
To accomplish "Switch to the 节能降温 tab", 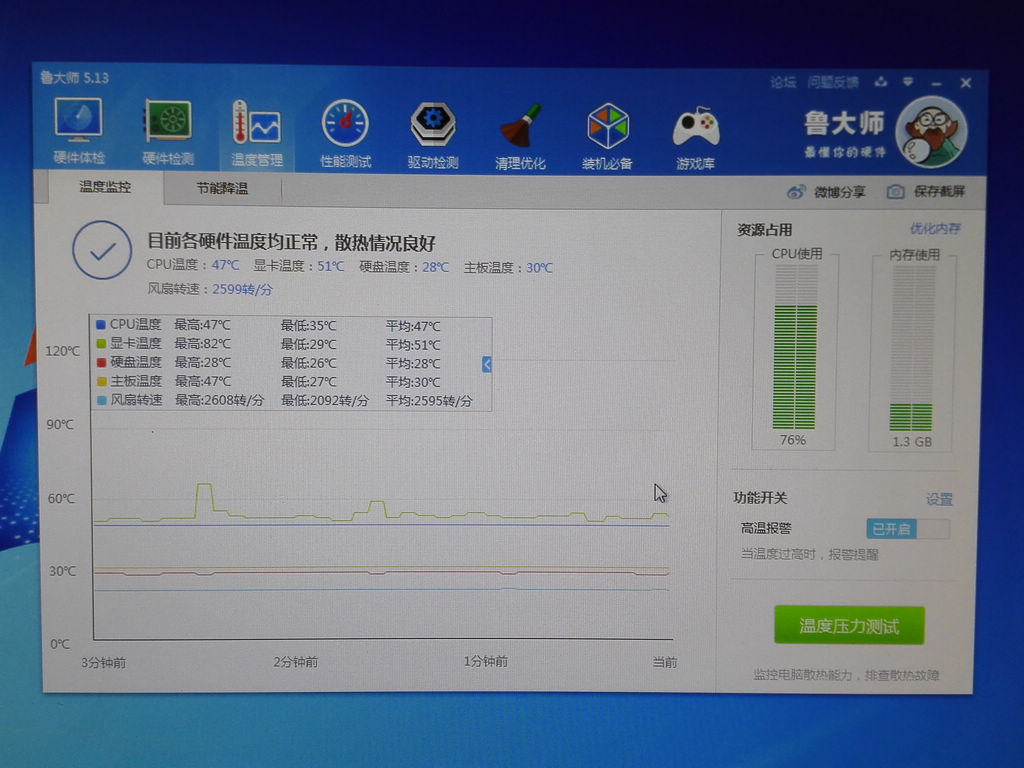I will [x=222, y=188].
